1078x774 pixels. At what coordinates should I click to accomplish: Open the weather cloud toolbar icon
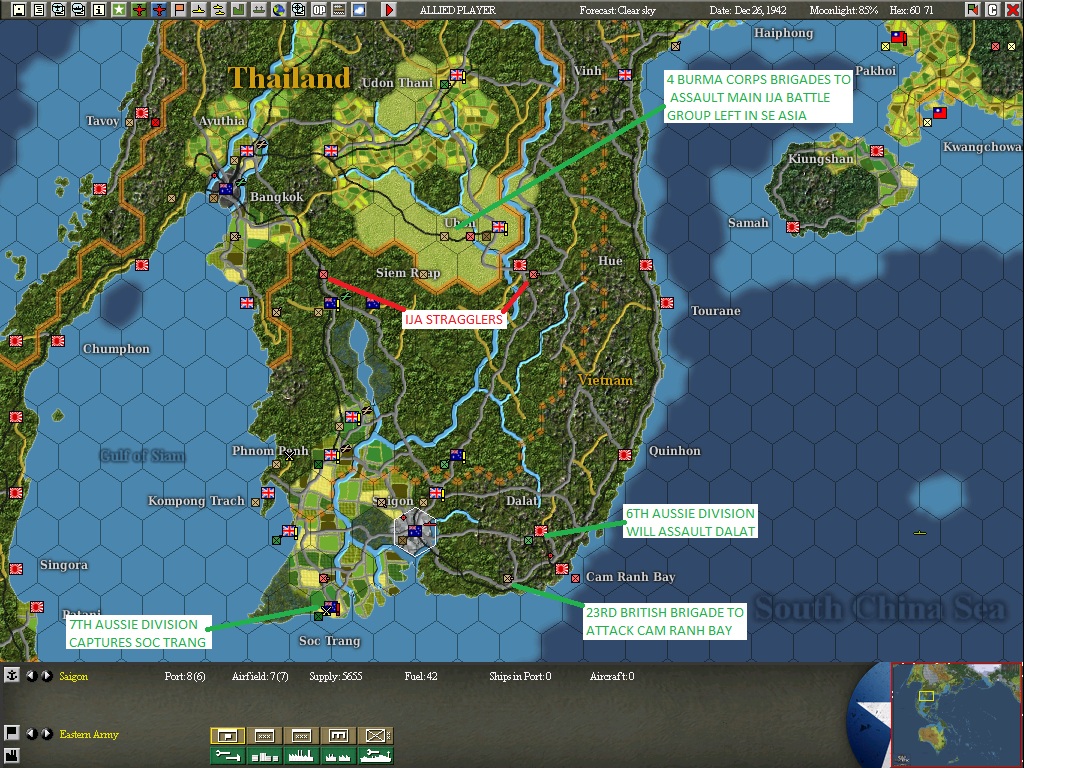click(x=359, y=10)
